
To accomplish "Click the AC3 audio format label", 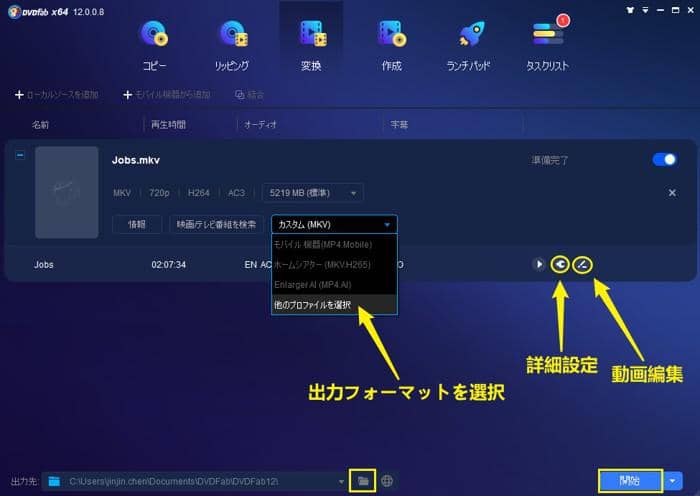I will 236,193.
